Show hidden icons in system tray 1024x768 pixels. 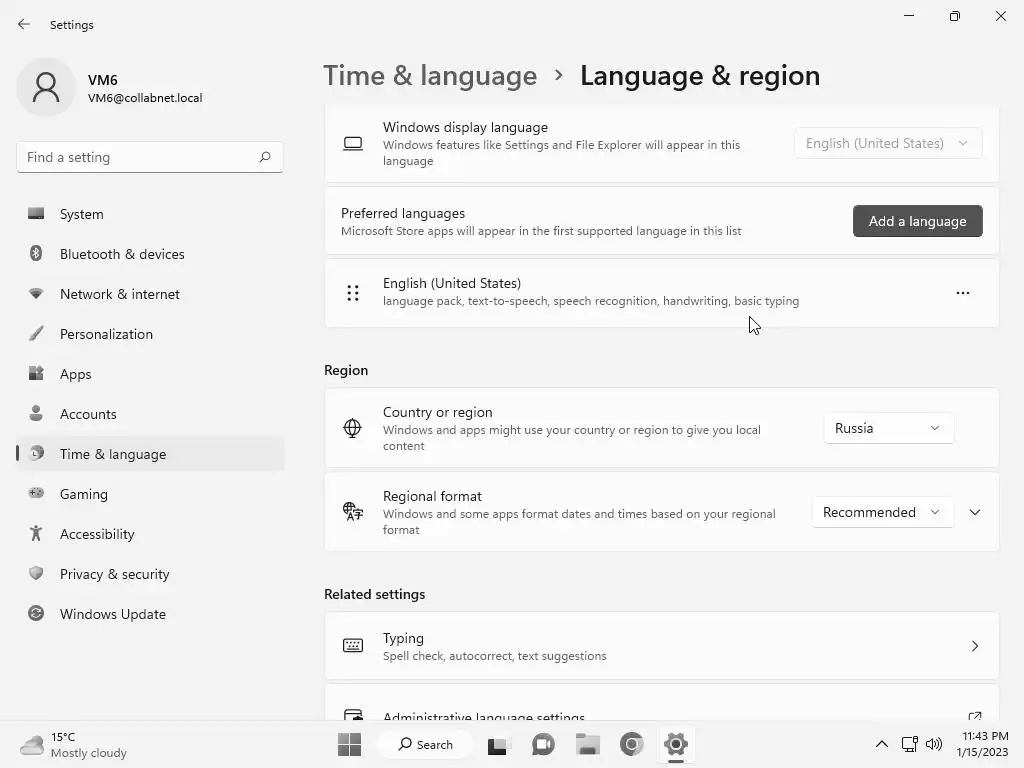pyautogui.click(x=881, y=744)
